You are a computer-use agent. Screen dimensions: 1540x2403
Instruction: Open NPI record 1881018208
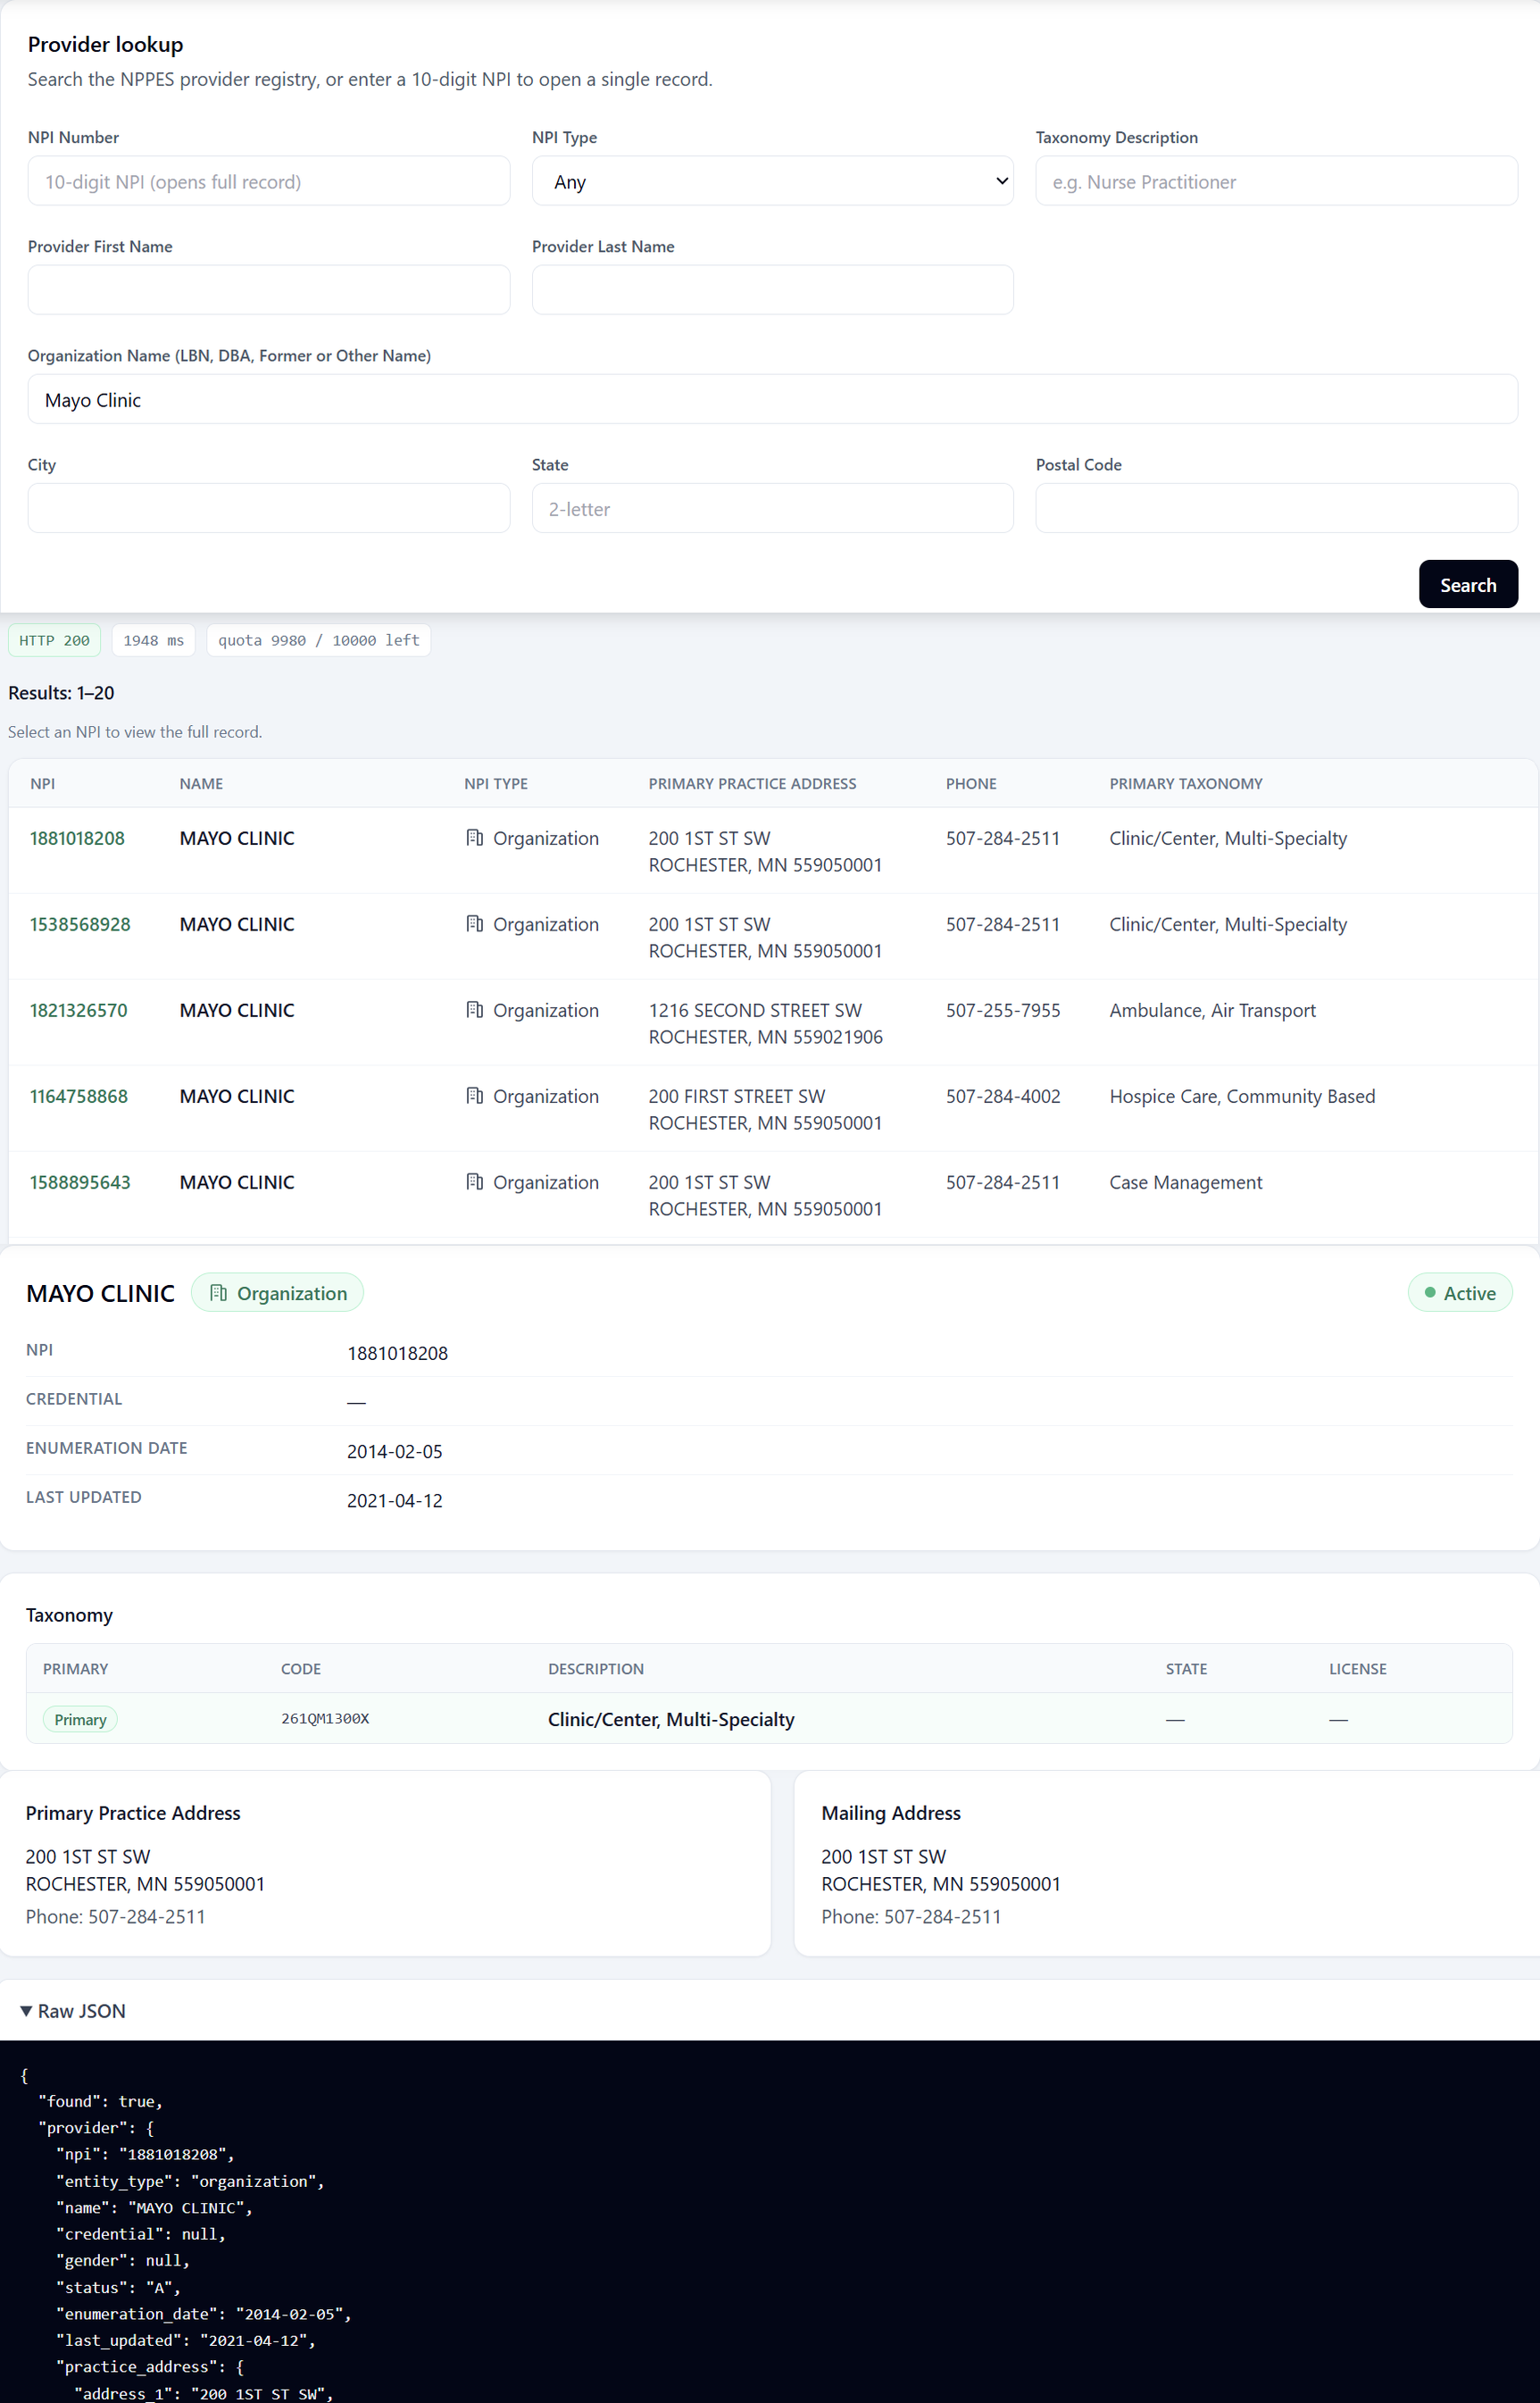point(77,838)
